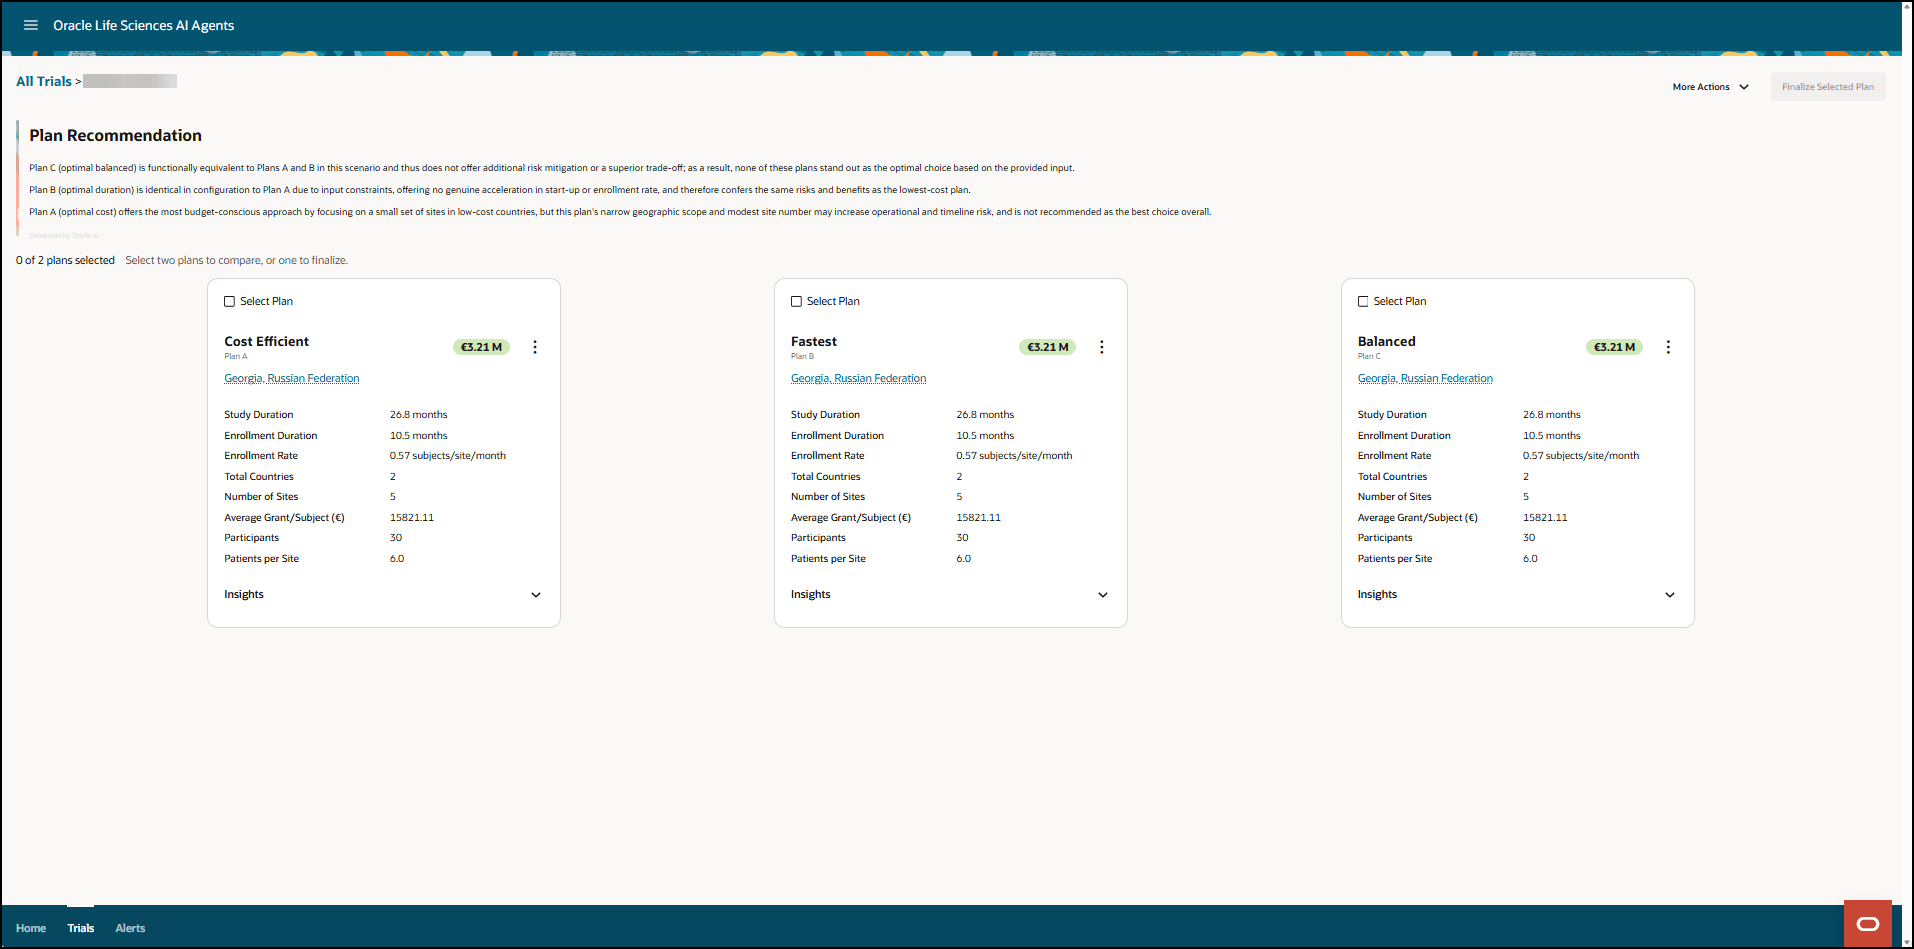Open the Oracle chat assistant icon
Image resolution: width=1914 pixels, height=949 pixels.
pos(1867,923)
